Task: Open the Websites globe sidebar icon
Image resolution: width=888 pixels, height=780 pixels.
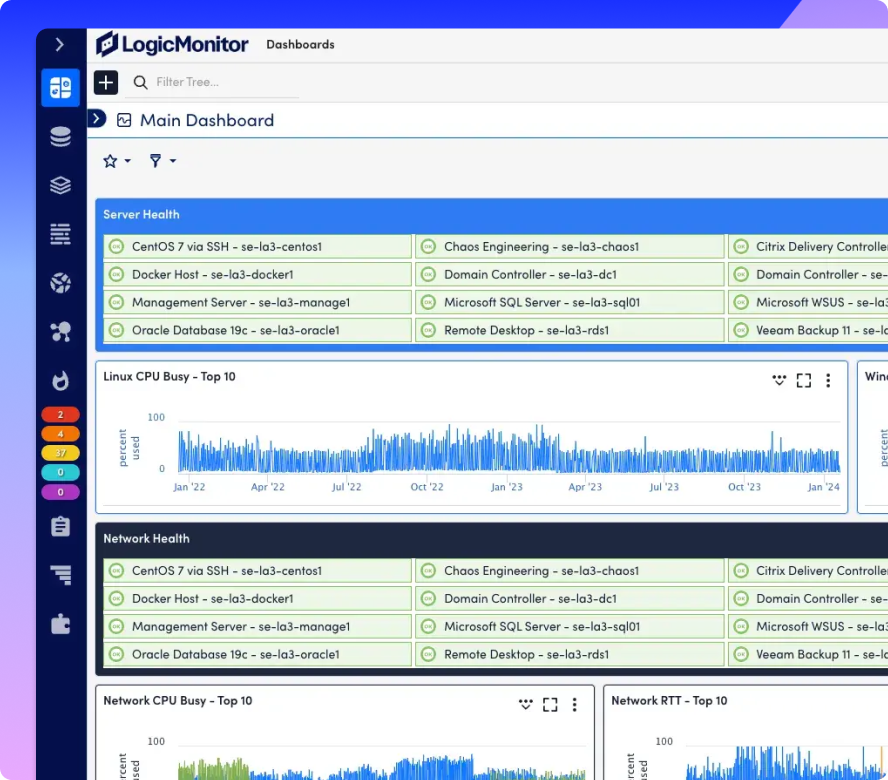Action: pyautogui.click(x=61, y=283)
